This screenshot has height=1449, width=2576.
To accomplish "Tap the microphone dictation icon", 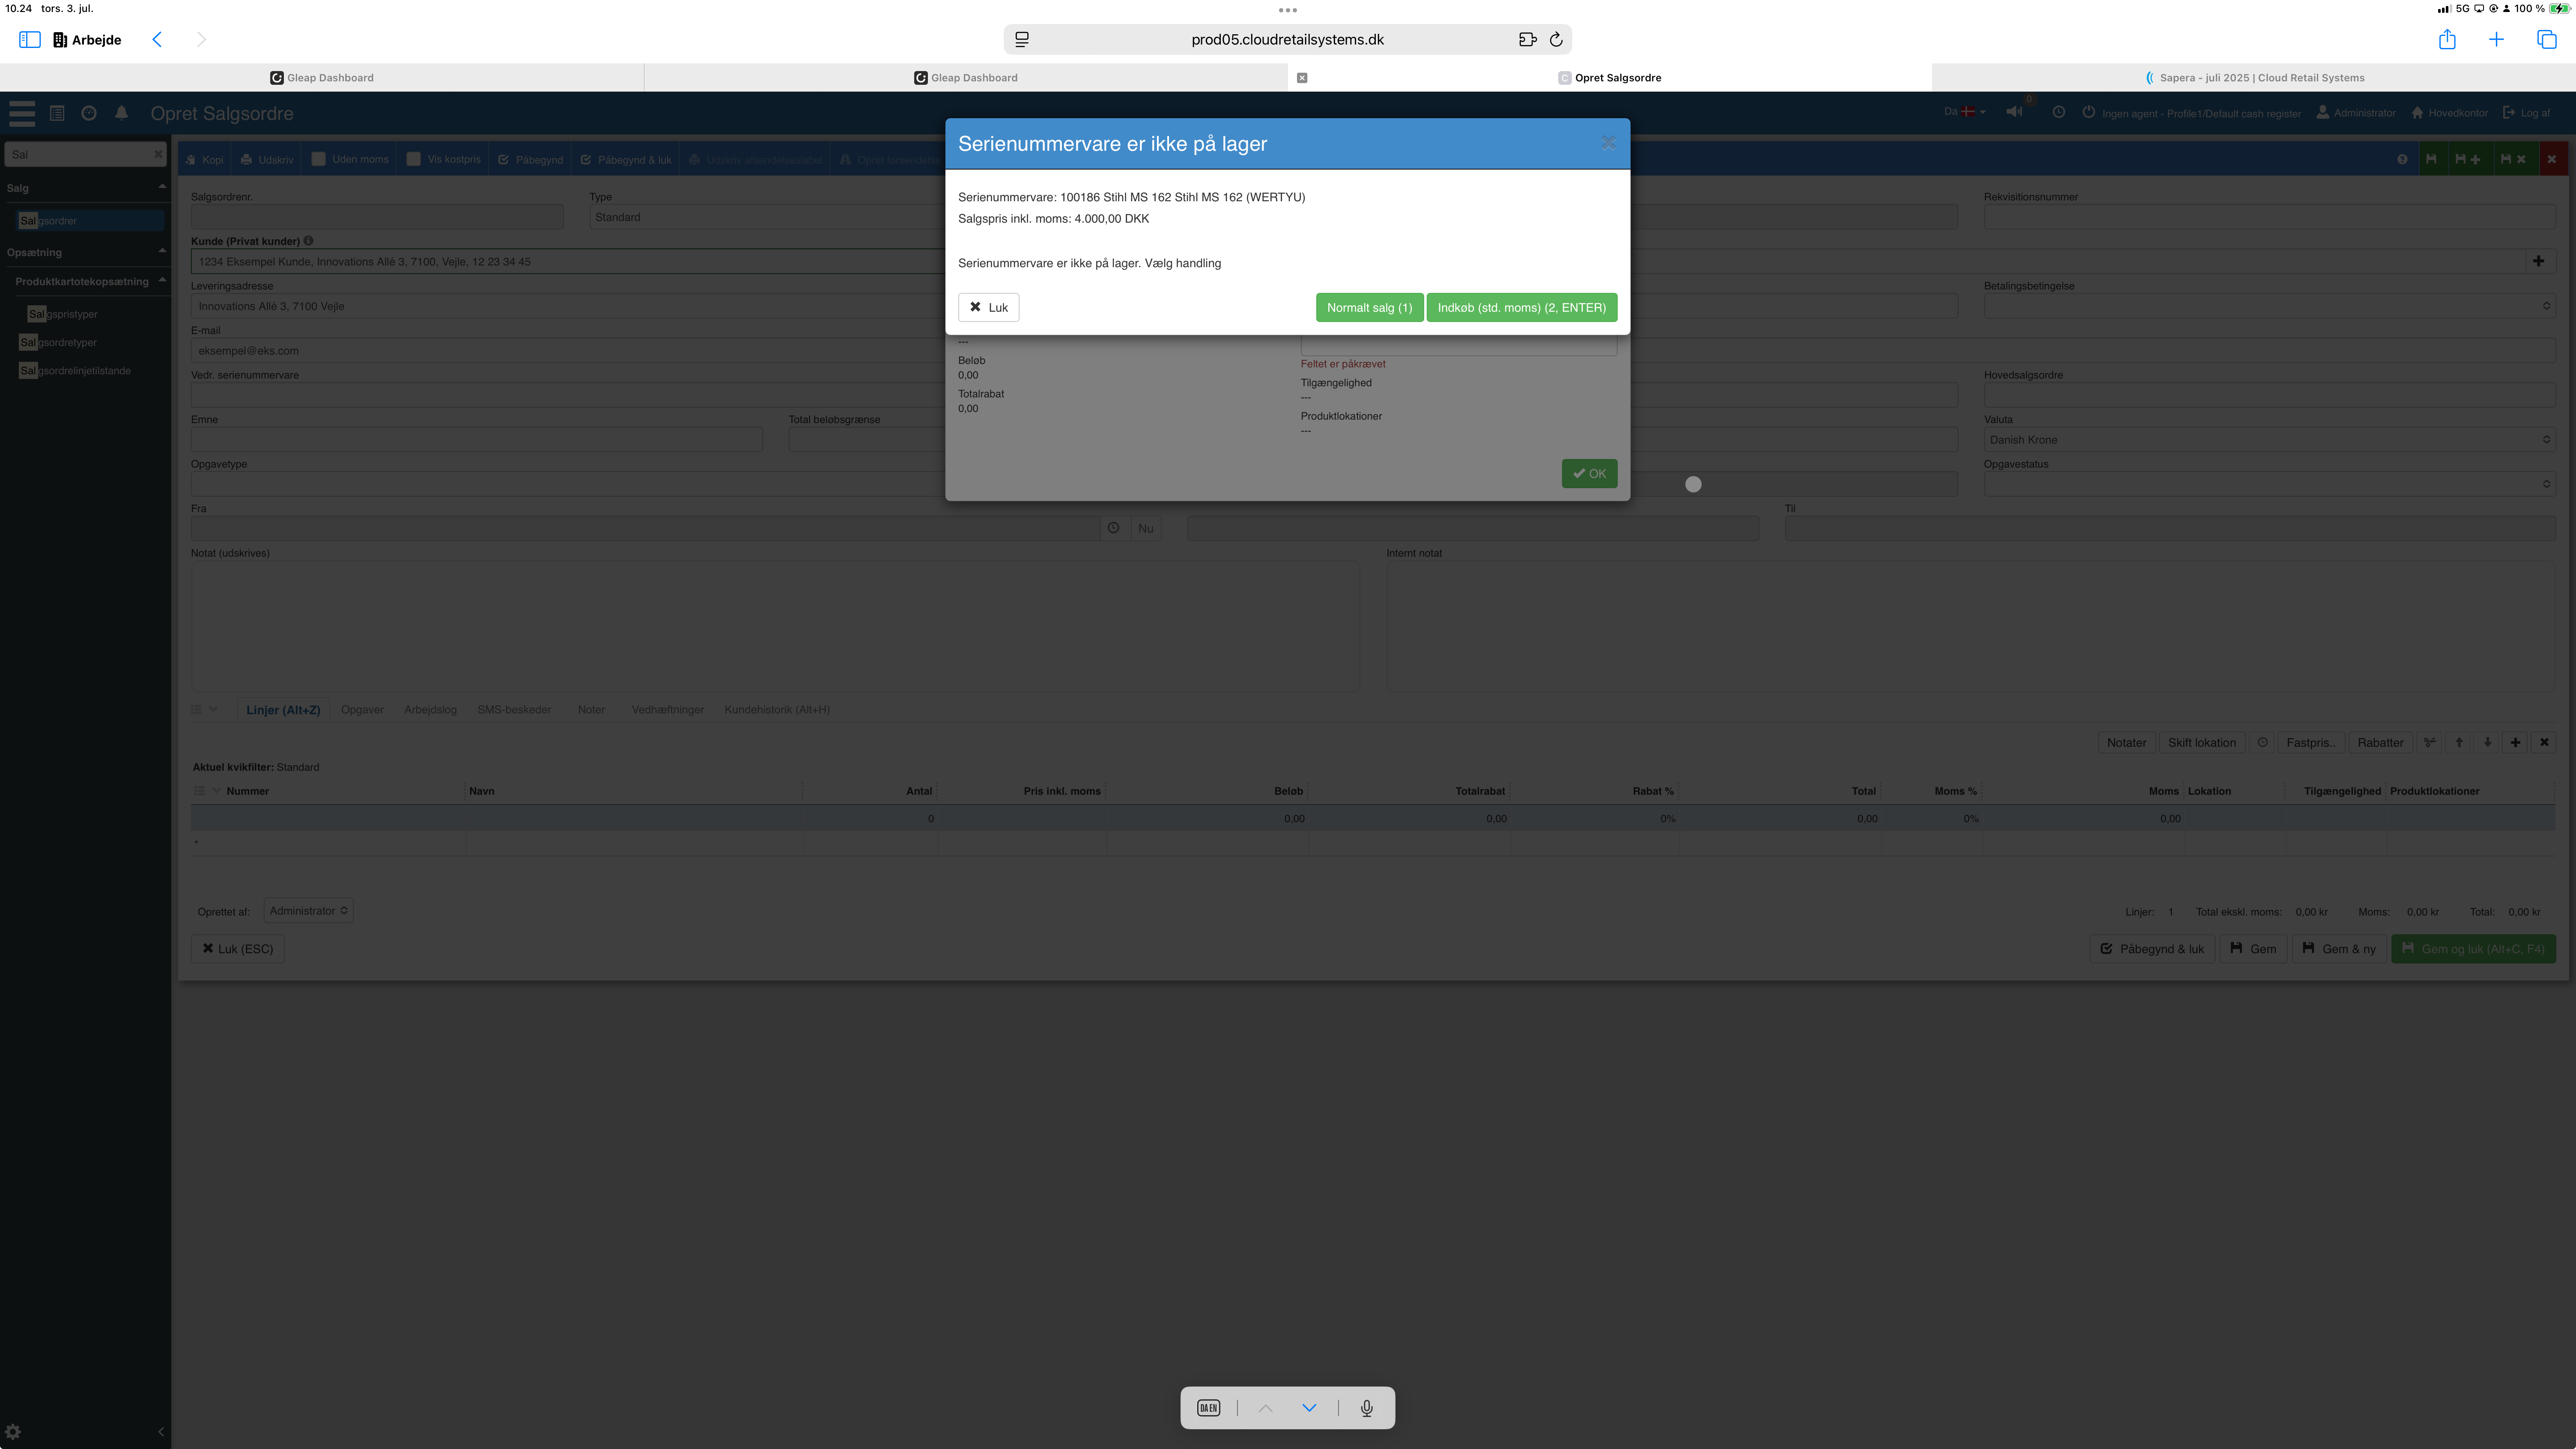I will click(1366, 1408).
